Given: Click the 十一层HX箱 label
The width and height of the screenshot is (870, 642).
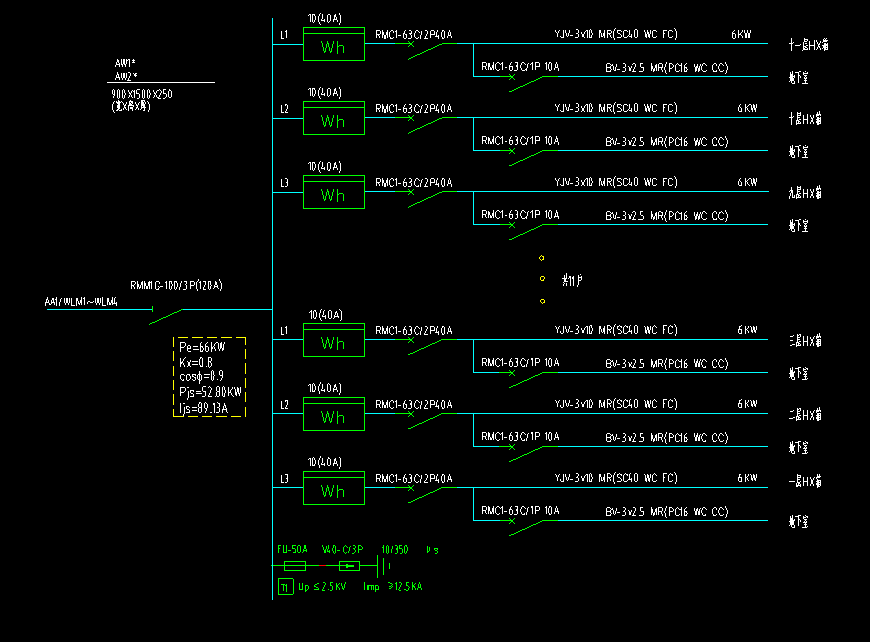Looking at the screenshot, I should pos(808,45).
